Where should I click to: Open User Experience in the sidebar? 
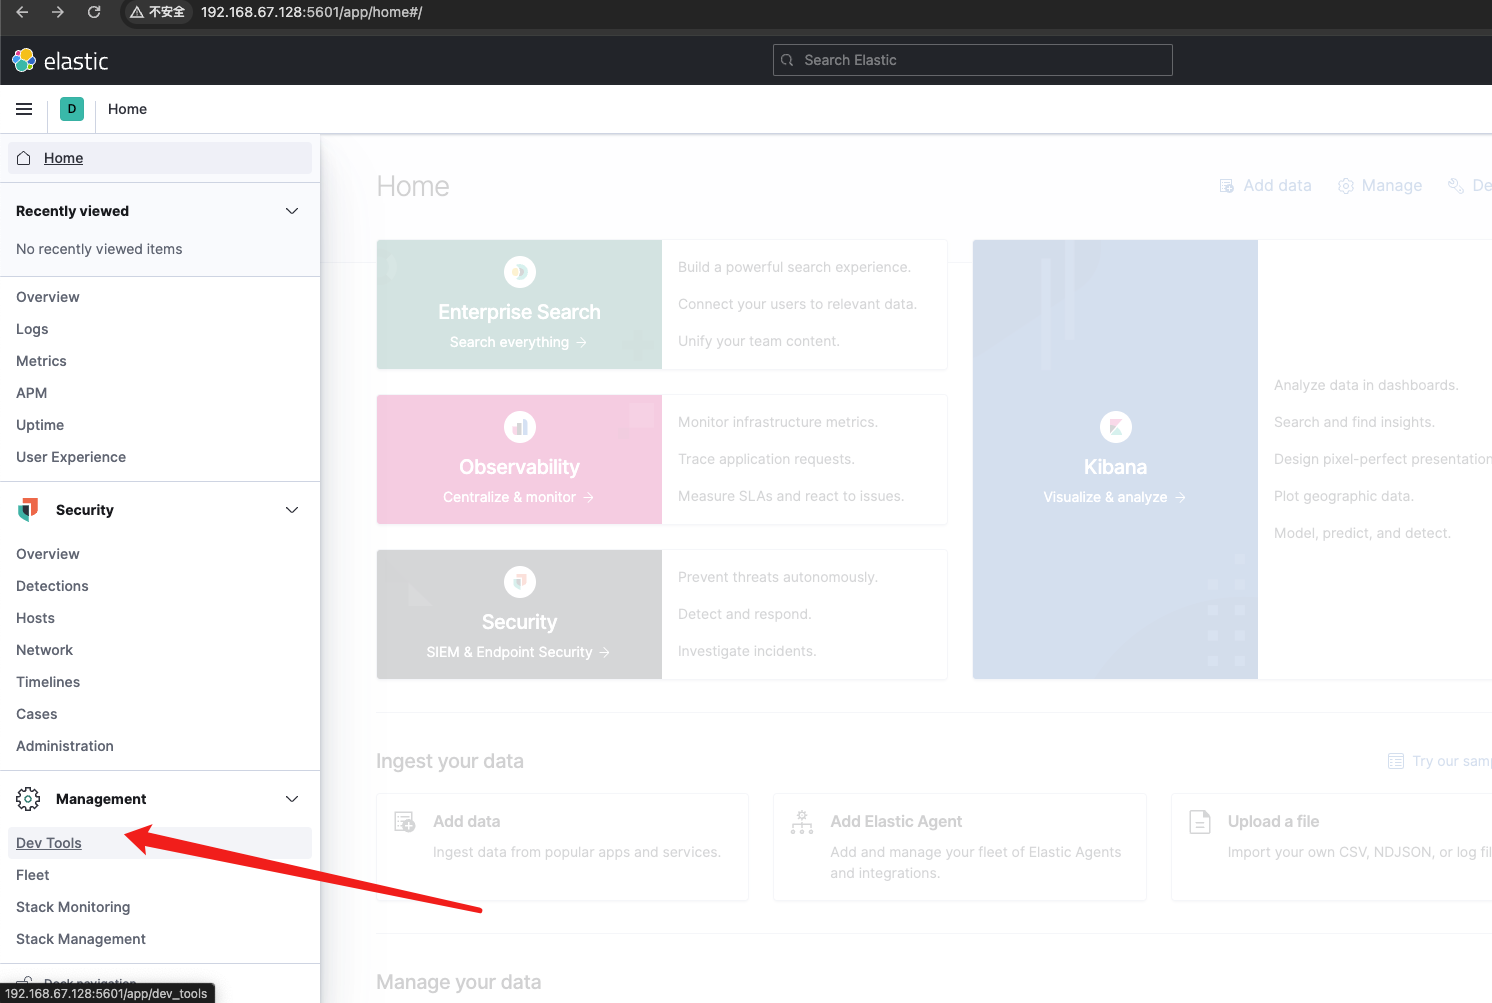click(x=71, y=457)
